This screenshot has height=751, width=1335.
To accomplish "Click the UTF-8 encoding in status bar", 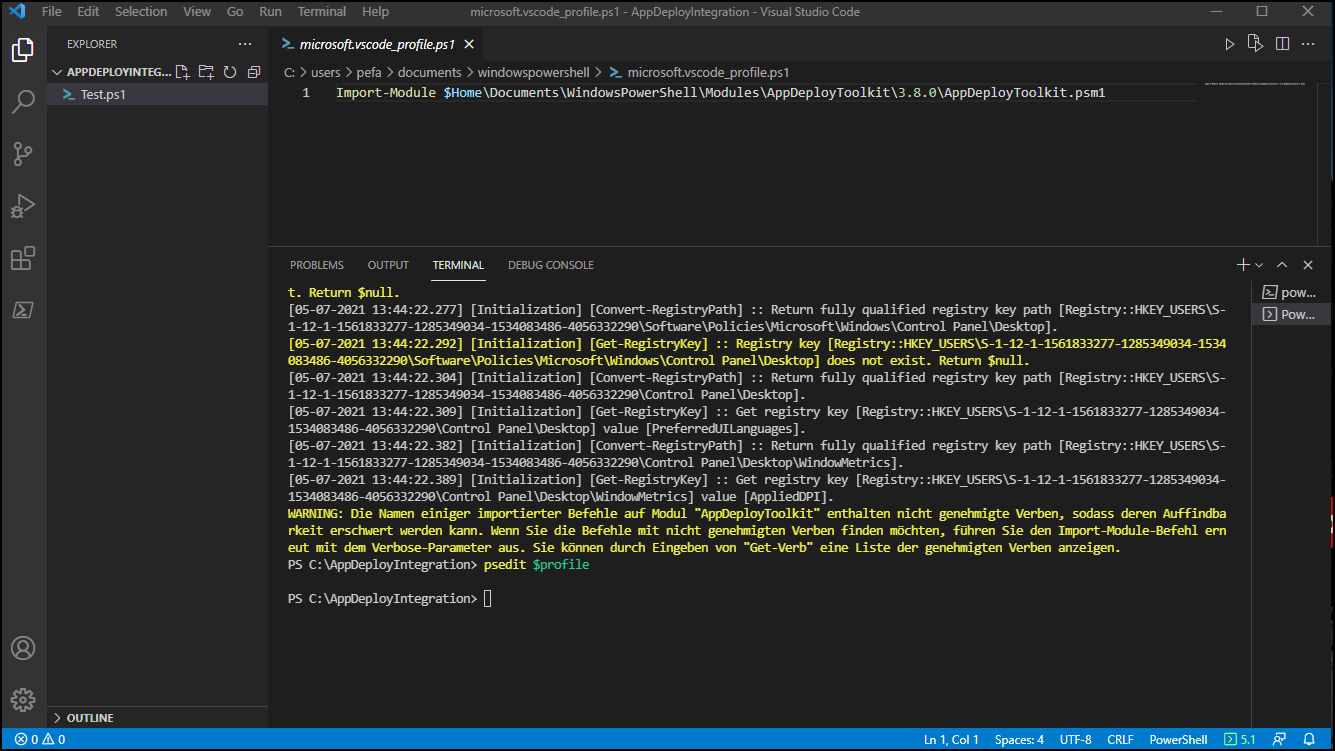I will click(x=1075, y=740).
